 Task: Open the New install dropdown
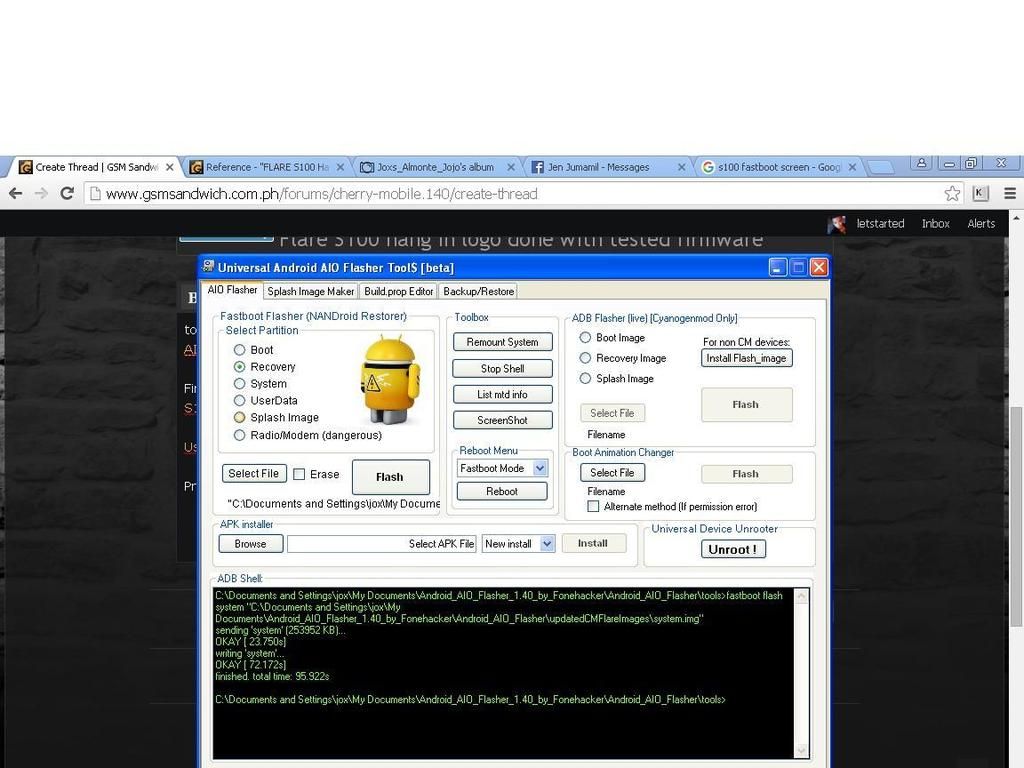point(547,544)
